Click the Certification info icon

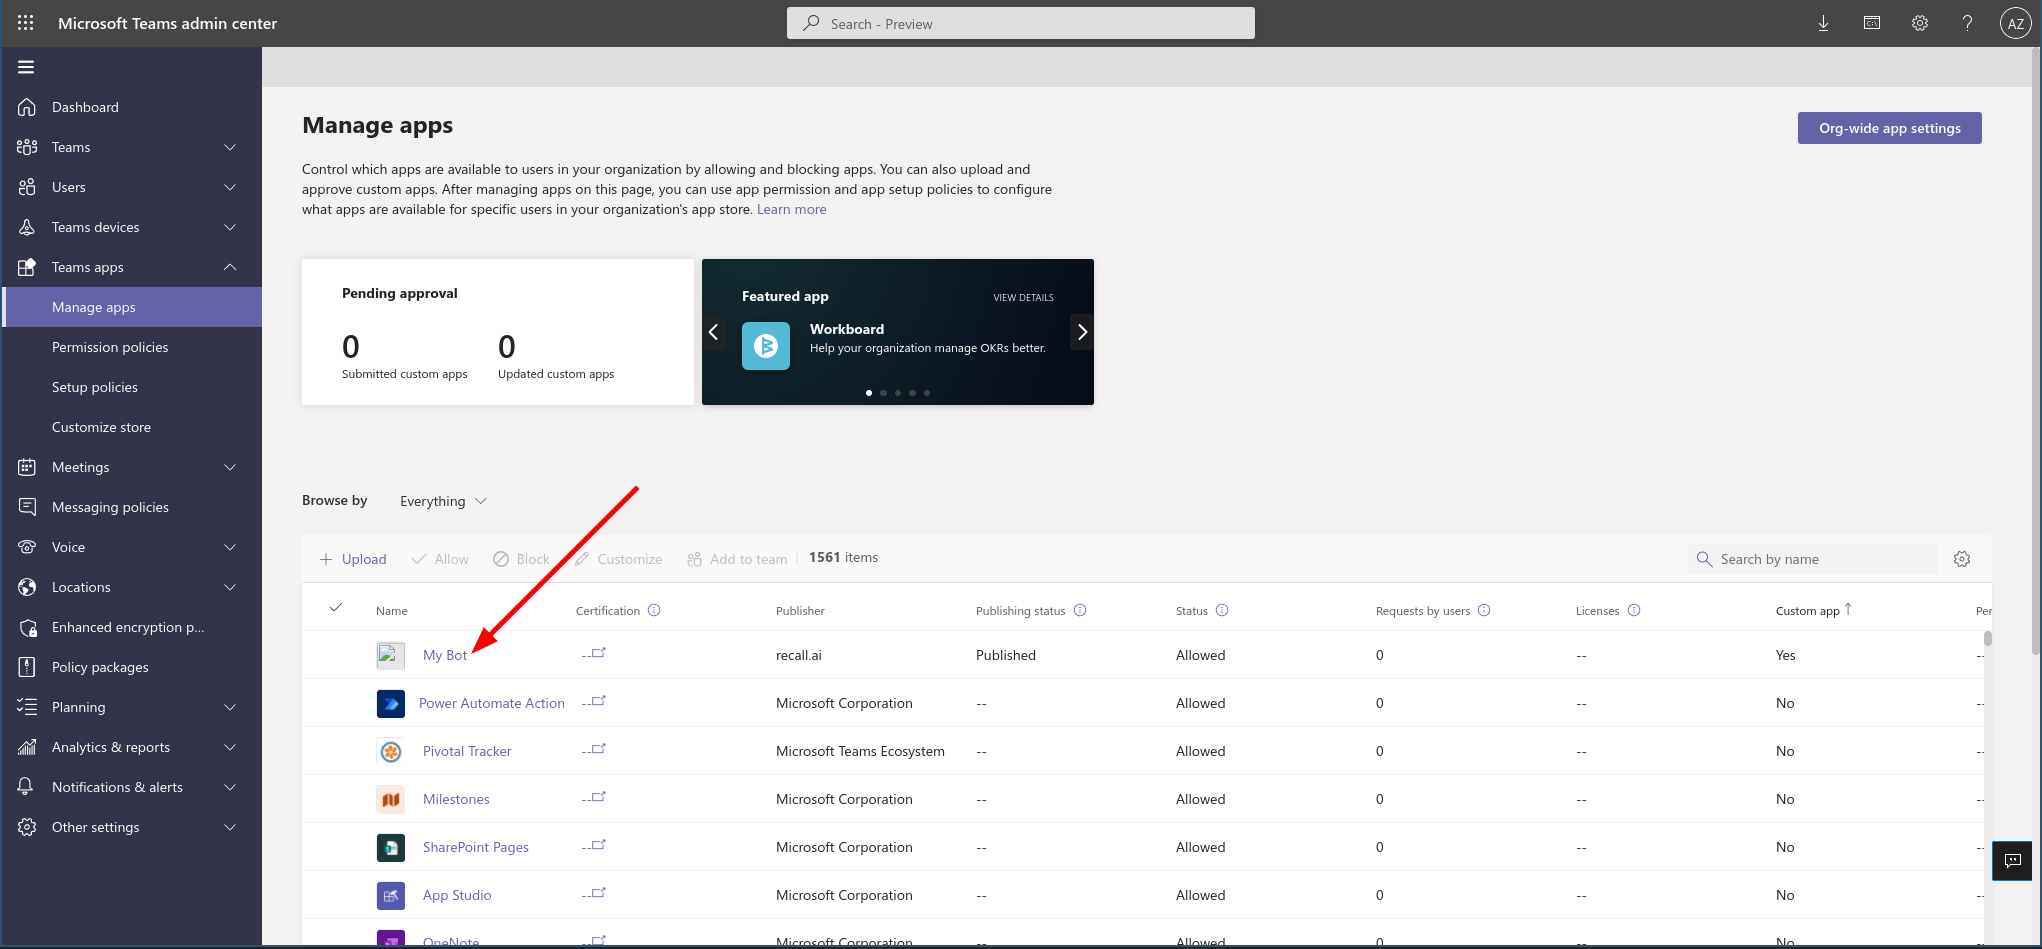tap(654, 610)
